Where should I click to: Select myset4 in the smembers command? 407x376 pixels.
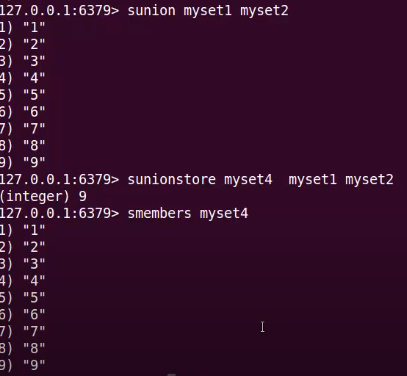(224, 214)
